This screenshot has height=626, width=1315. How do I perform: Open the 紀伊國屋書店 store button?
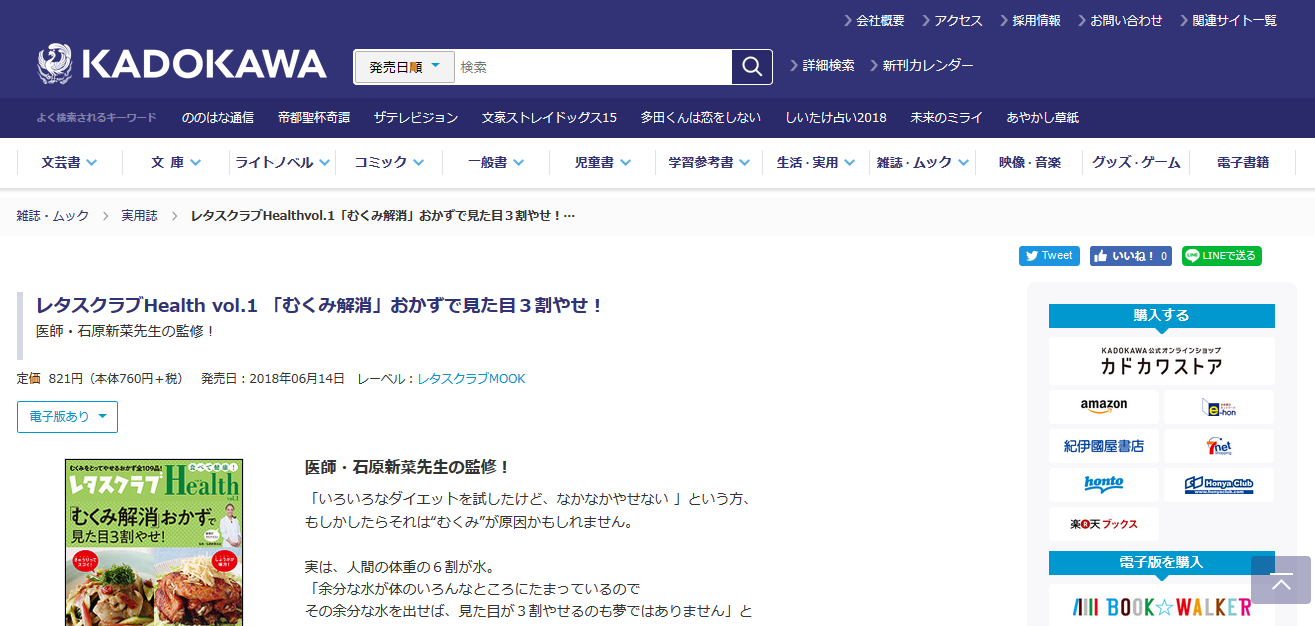[1104, 446]
